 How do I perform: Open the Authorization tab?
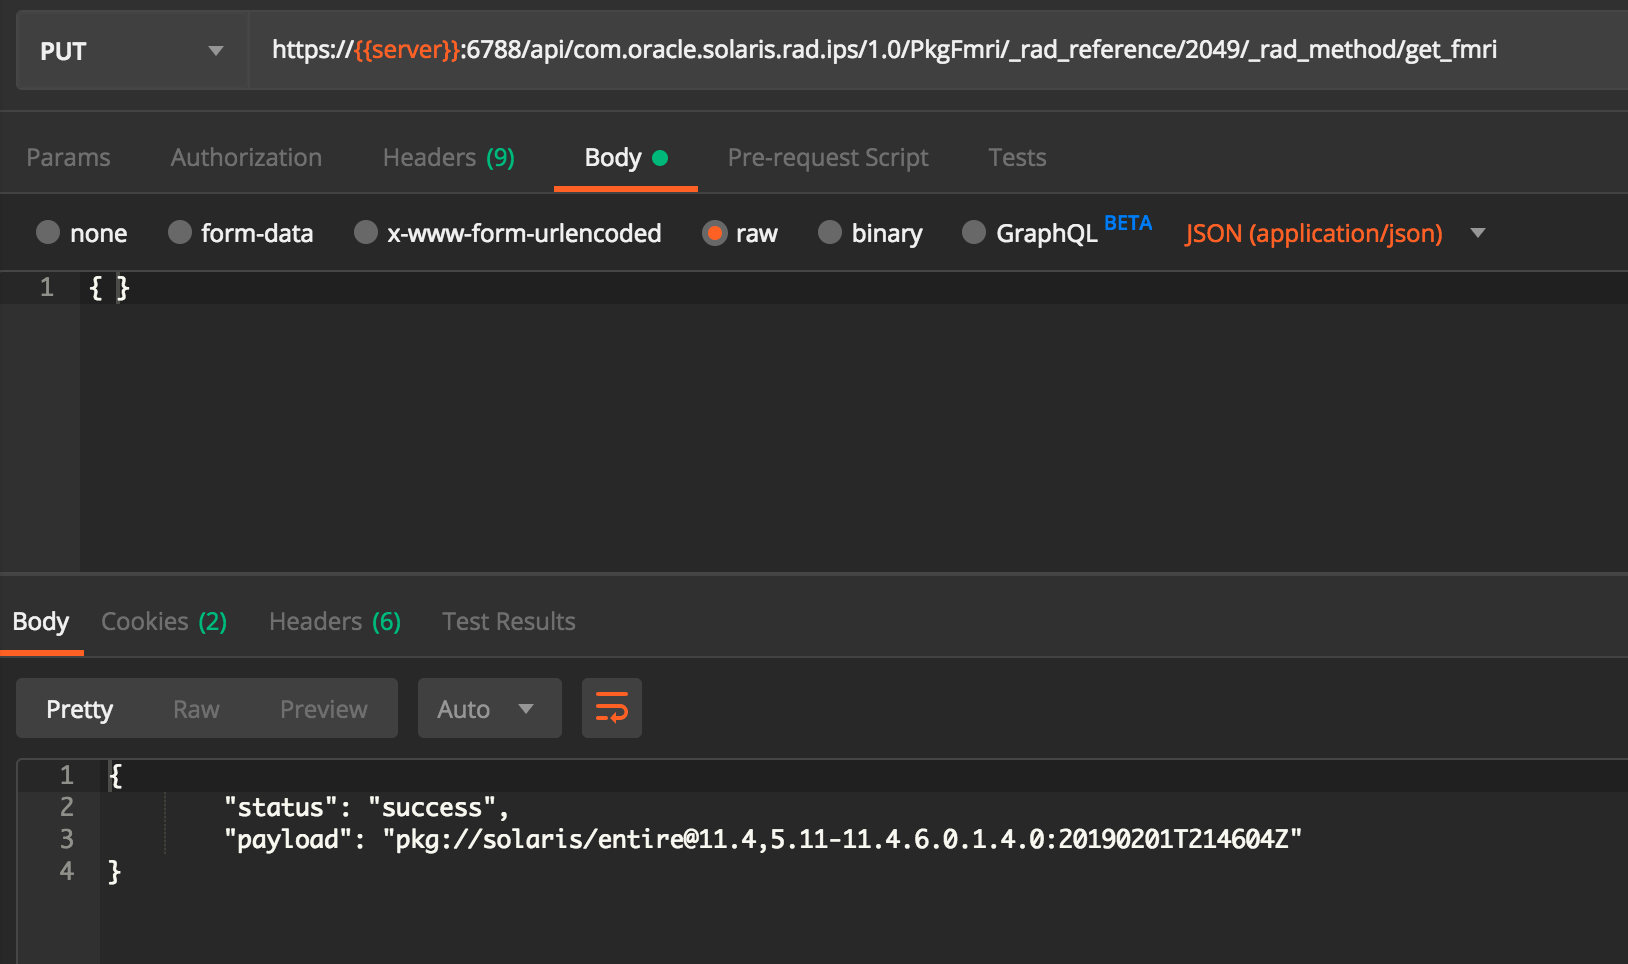pos(246,157)
